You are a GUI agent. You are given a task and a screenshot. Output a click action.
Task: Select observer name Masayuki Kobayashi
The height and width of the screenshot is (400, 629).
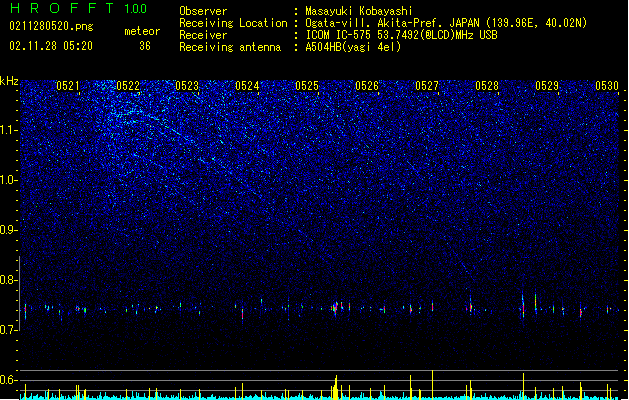click(x=359, y=11)
